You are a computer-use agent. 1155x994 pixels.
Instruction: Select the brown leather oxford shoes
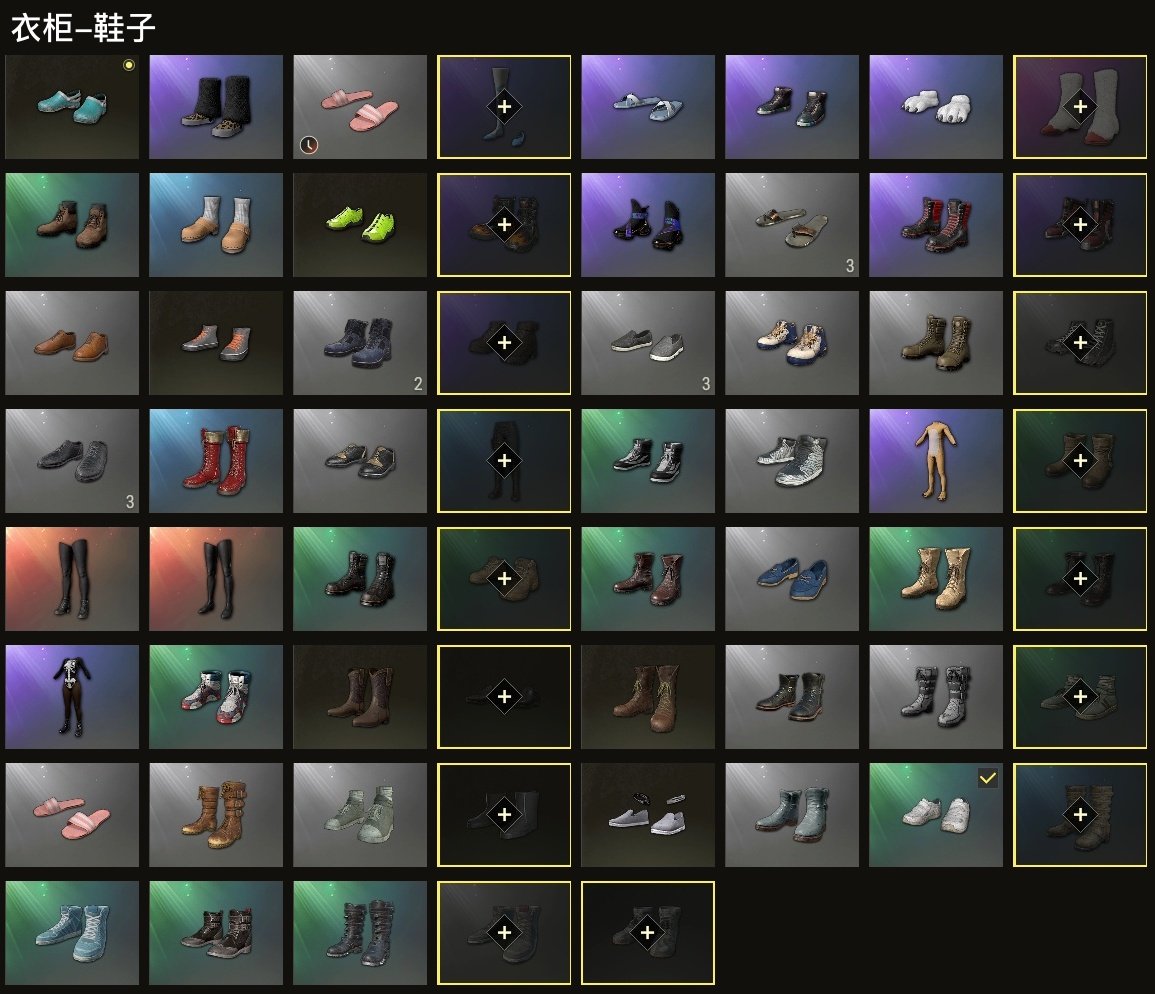(x=72, y=343)
